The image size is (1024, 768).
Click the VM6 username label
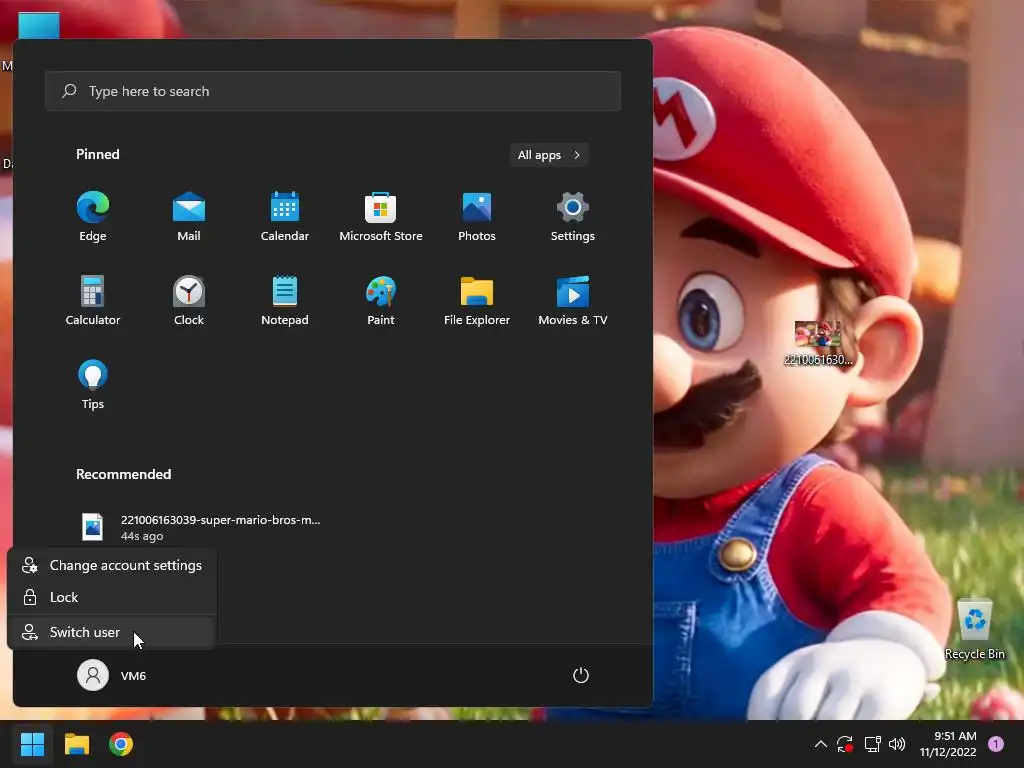tap(133, 676)
